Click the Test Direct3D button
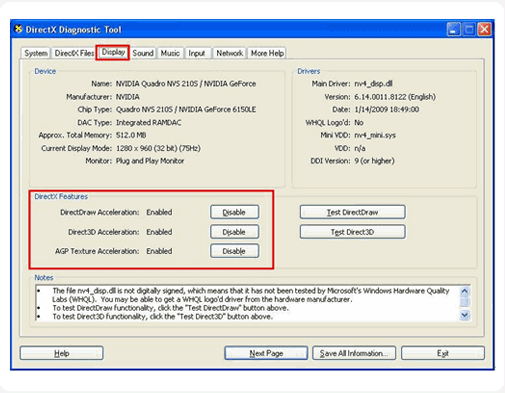 click(353, 232)
